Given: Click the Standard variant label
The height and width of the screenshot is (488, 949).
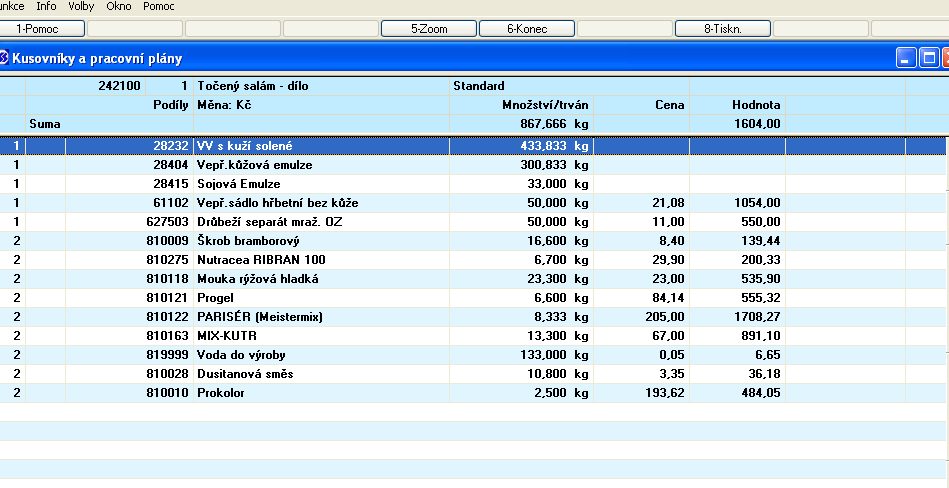Looking at the screenshot, I should (x=479, y=86).
